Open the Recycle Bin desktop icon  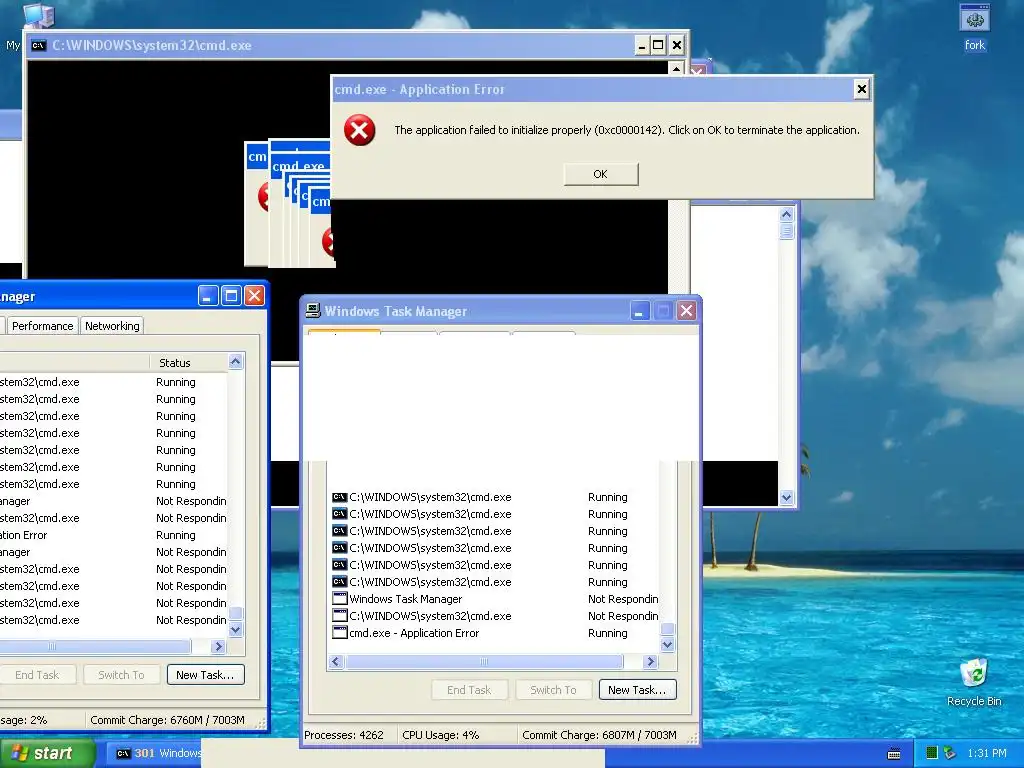(974, 682)
